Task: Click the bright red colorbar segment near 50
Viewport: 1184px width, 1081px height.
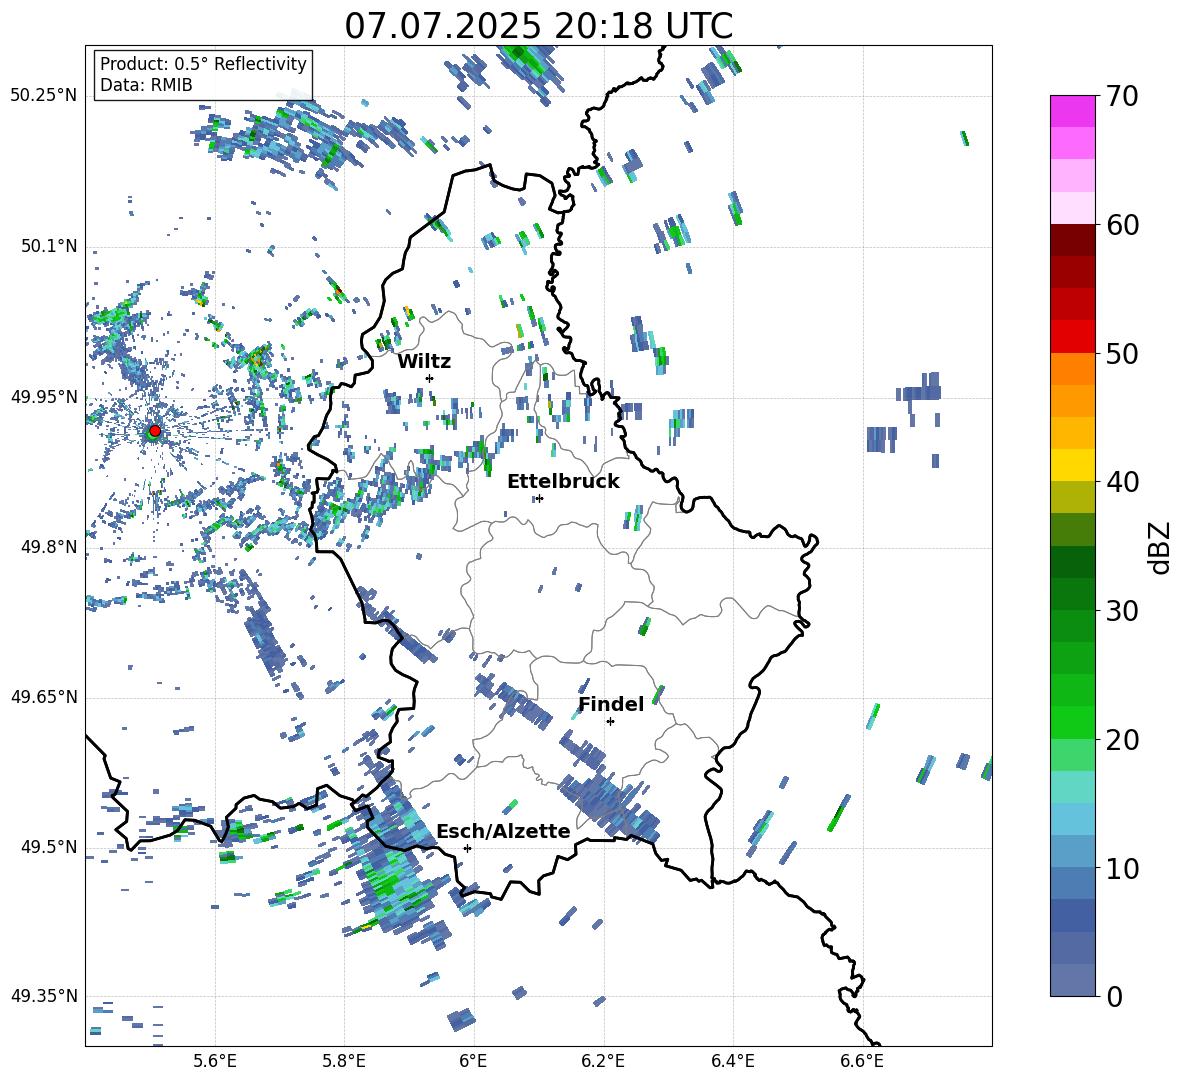Action: [1072, 337]
